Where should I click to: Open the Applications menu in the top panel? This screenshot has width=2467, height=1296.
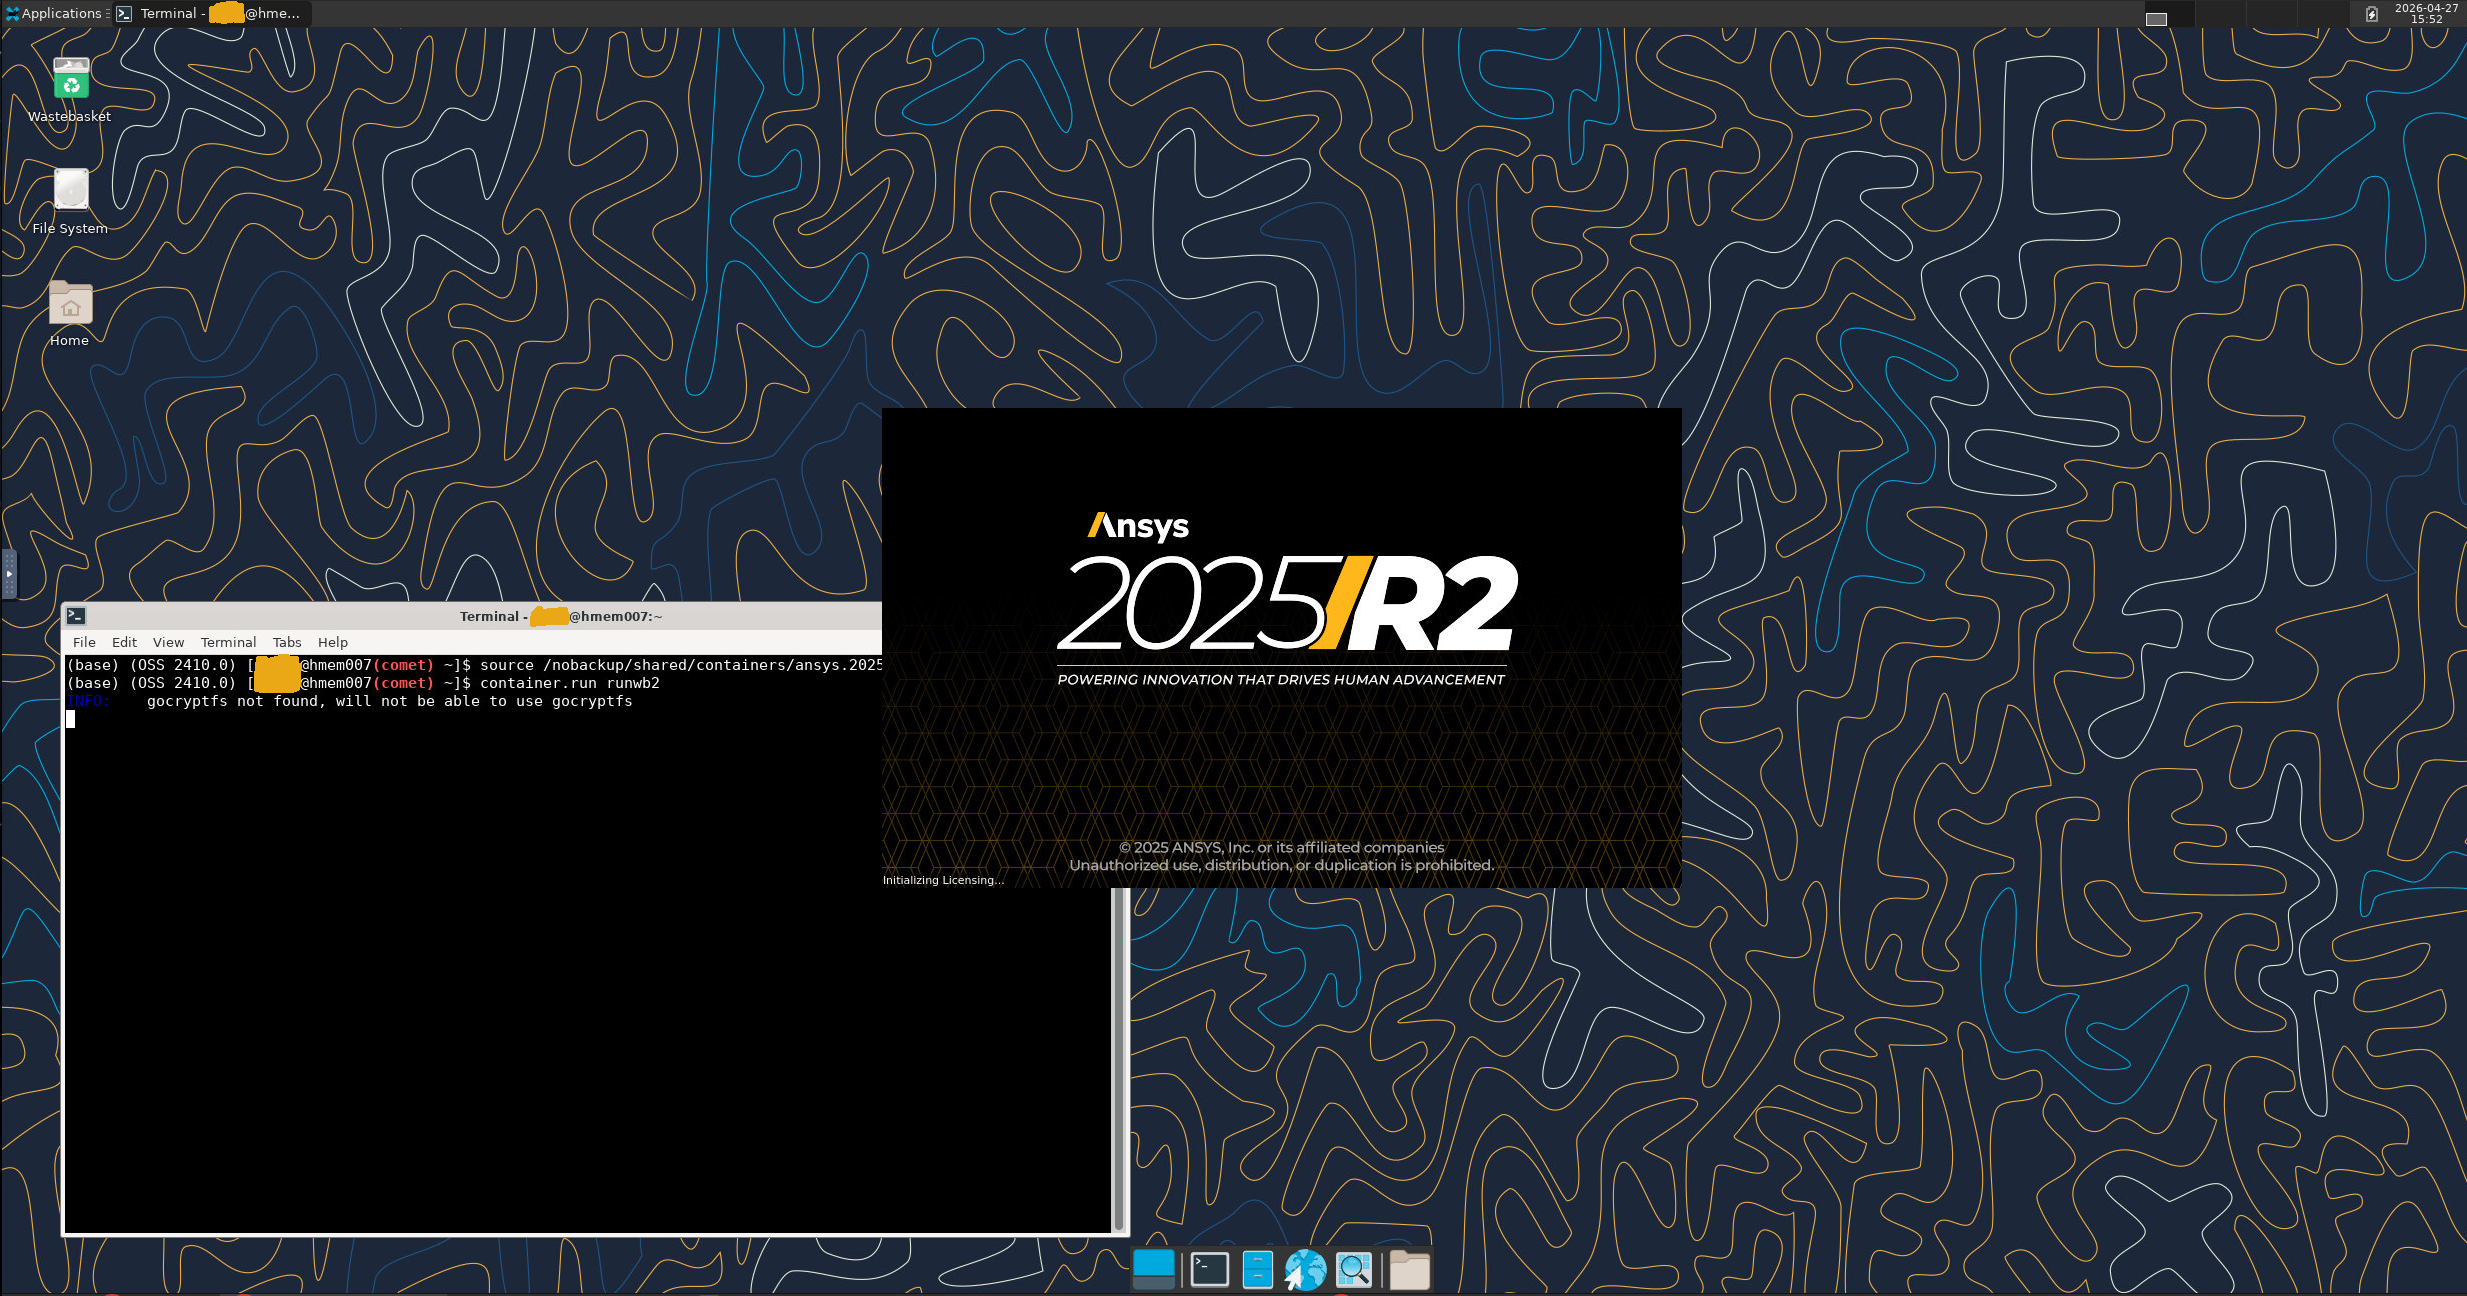[x=57, y=13]
